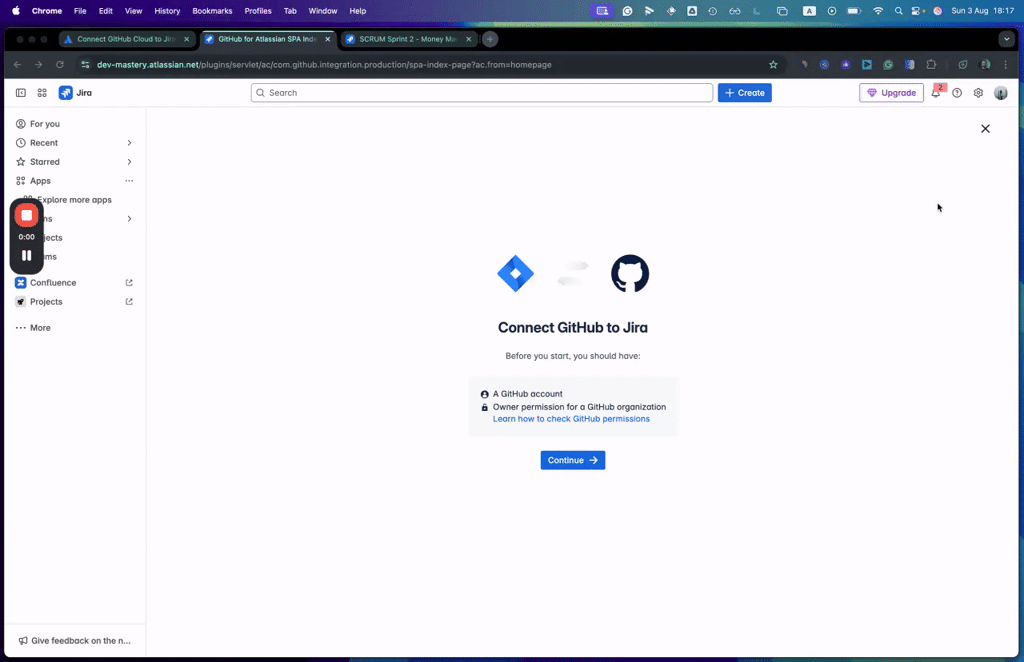Open the Profiles menu
1024x662 pixels.
(x=258, y=11)
